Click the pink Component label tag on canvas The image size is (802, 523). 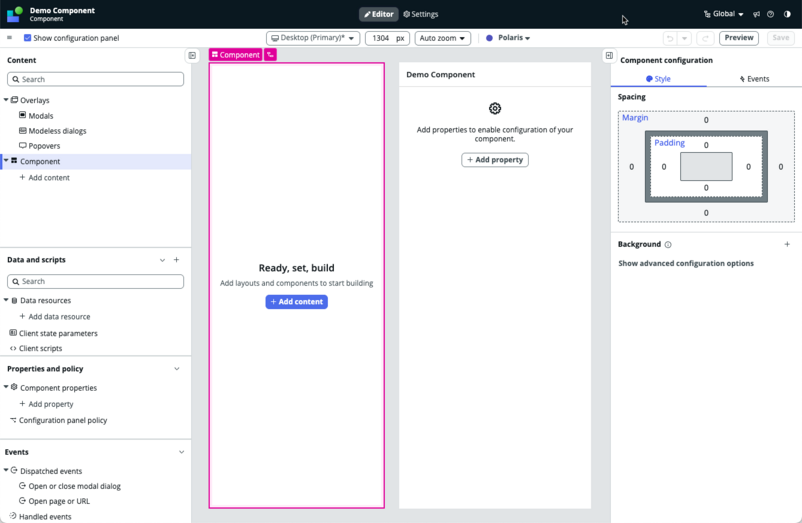(x=236, y=55)
